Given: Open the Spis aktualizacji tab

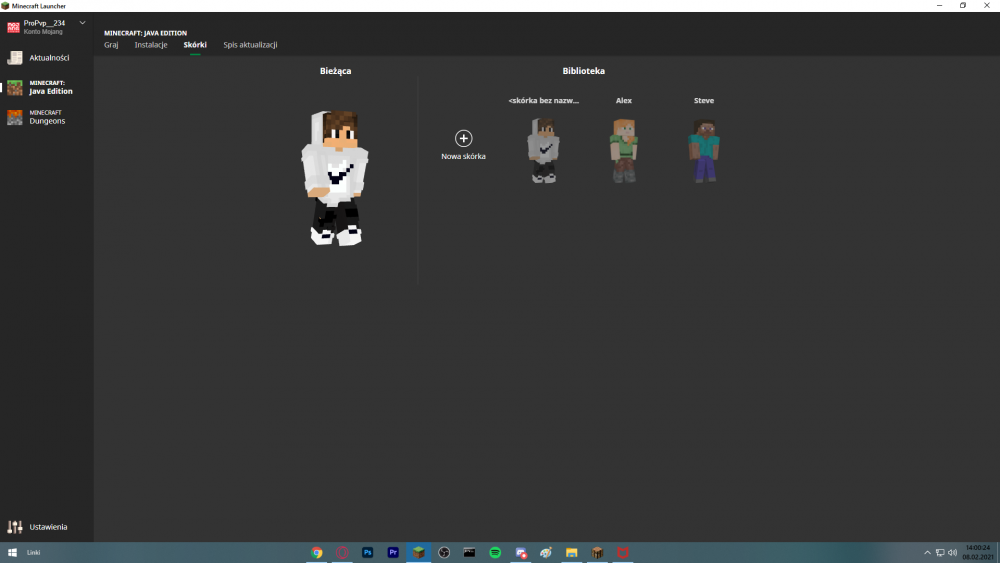Looking at the screenshot, I should pyautogui.click(x=250, y=45).
